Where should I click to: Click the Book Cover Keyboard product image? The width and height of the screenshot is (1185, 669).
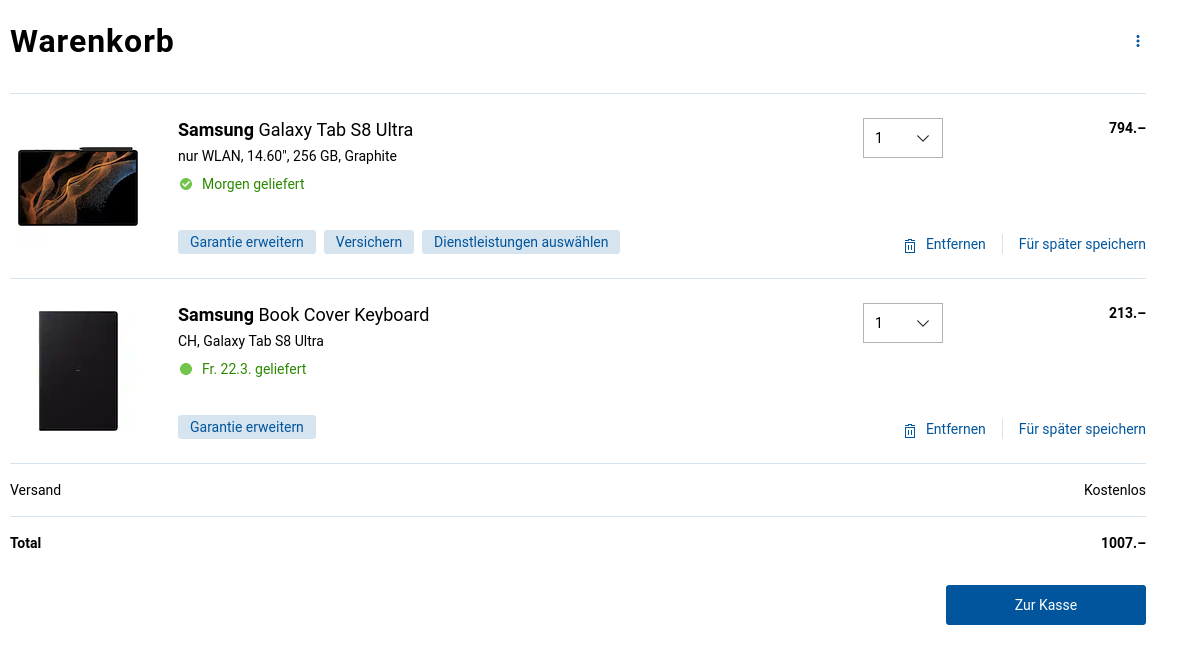tap(78, 370)
